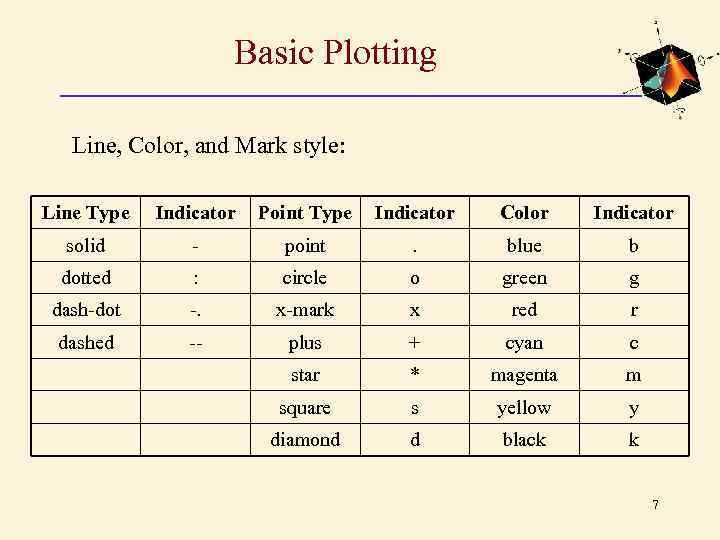Viewport: 720px width, 540px height.
Task: Select the "yellow" color cell
Action: 524,408
